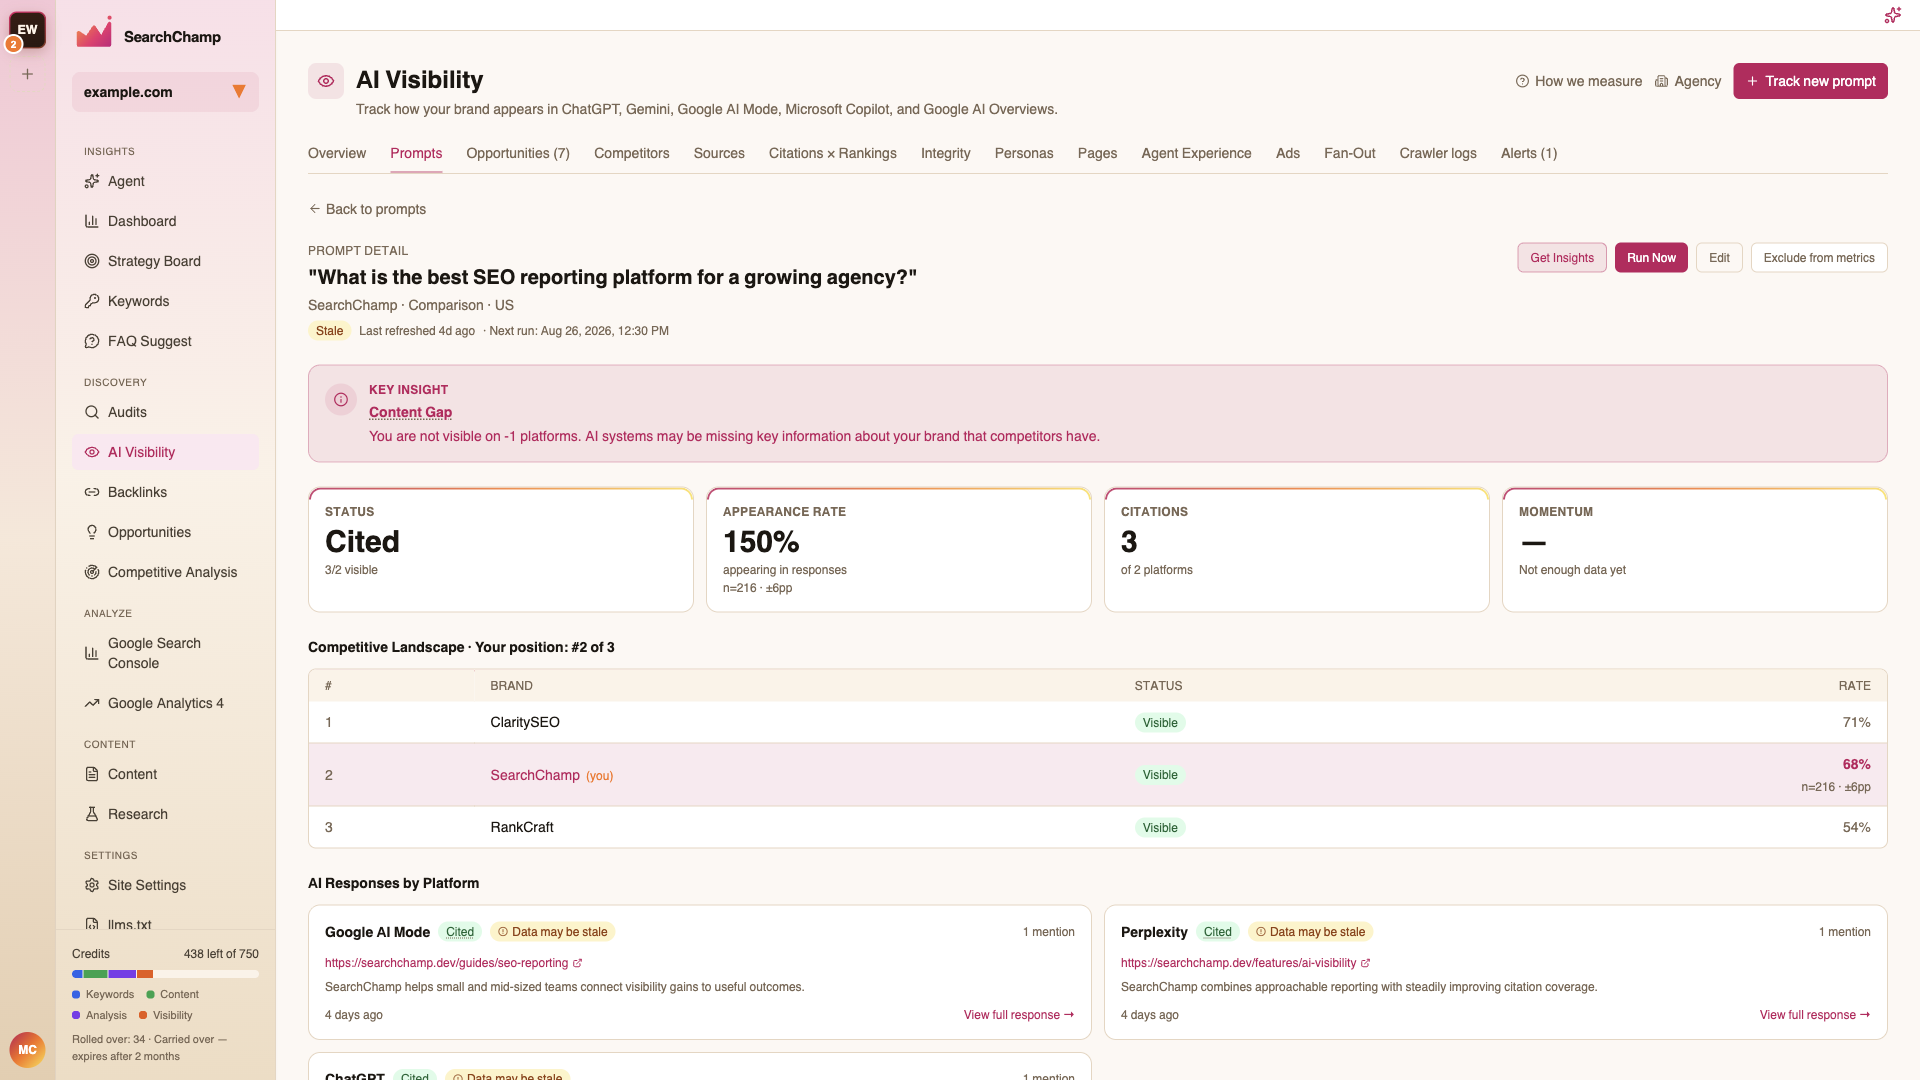1920x1080 pixels.
Task: Switch to the Sources tab
Action: tap(719, 153)
